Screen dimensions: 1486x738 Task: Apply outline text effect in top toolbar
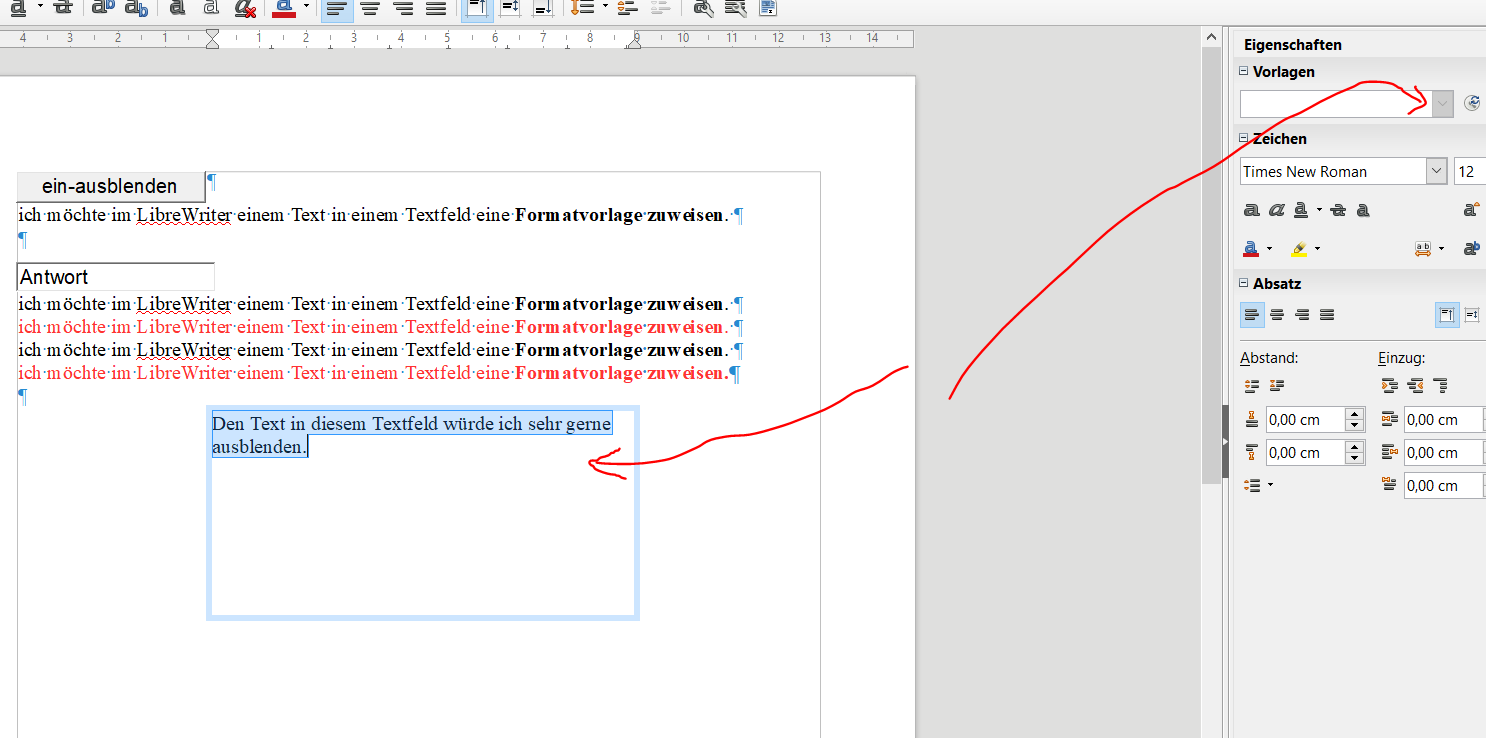tap(211, 8)
